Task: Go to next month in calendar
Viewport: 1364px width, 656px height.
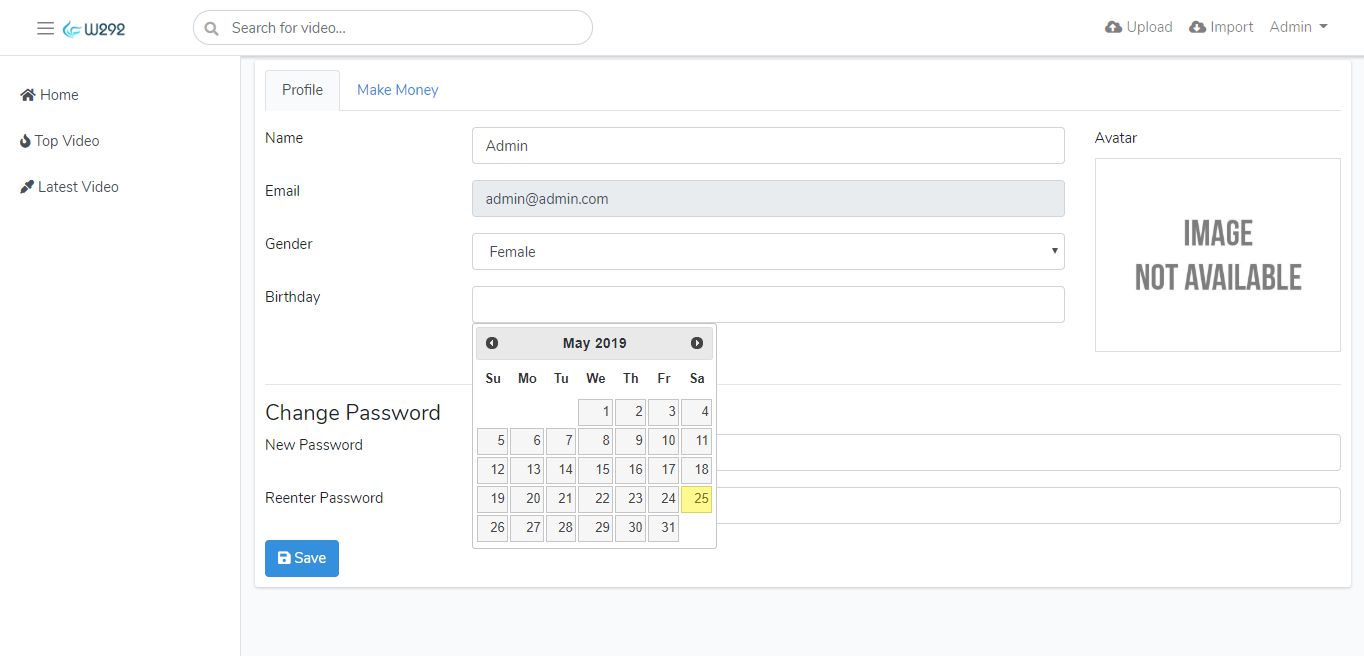Action: [697, 343]
